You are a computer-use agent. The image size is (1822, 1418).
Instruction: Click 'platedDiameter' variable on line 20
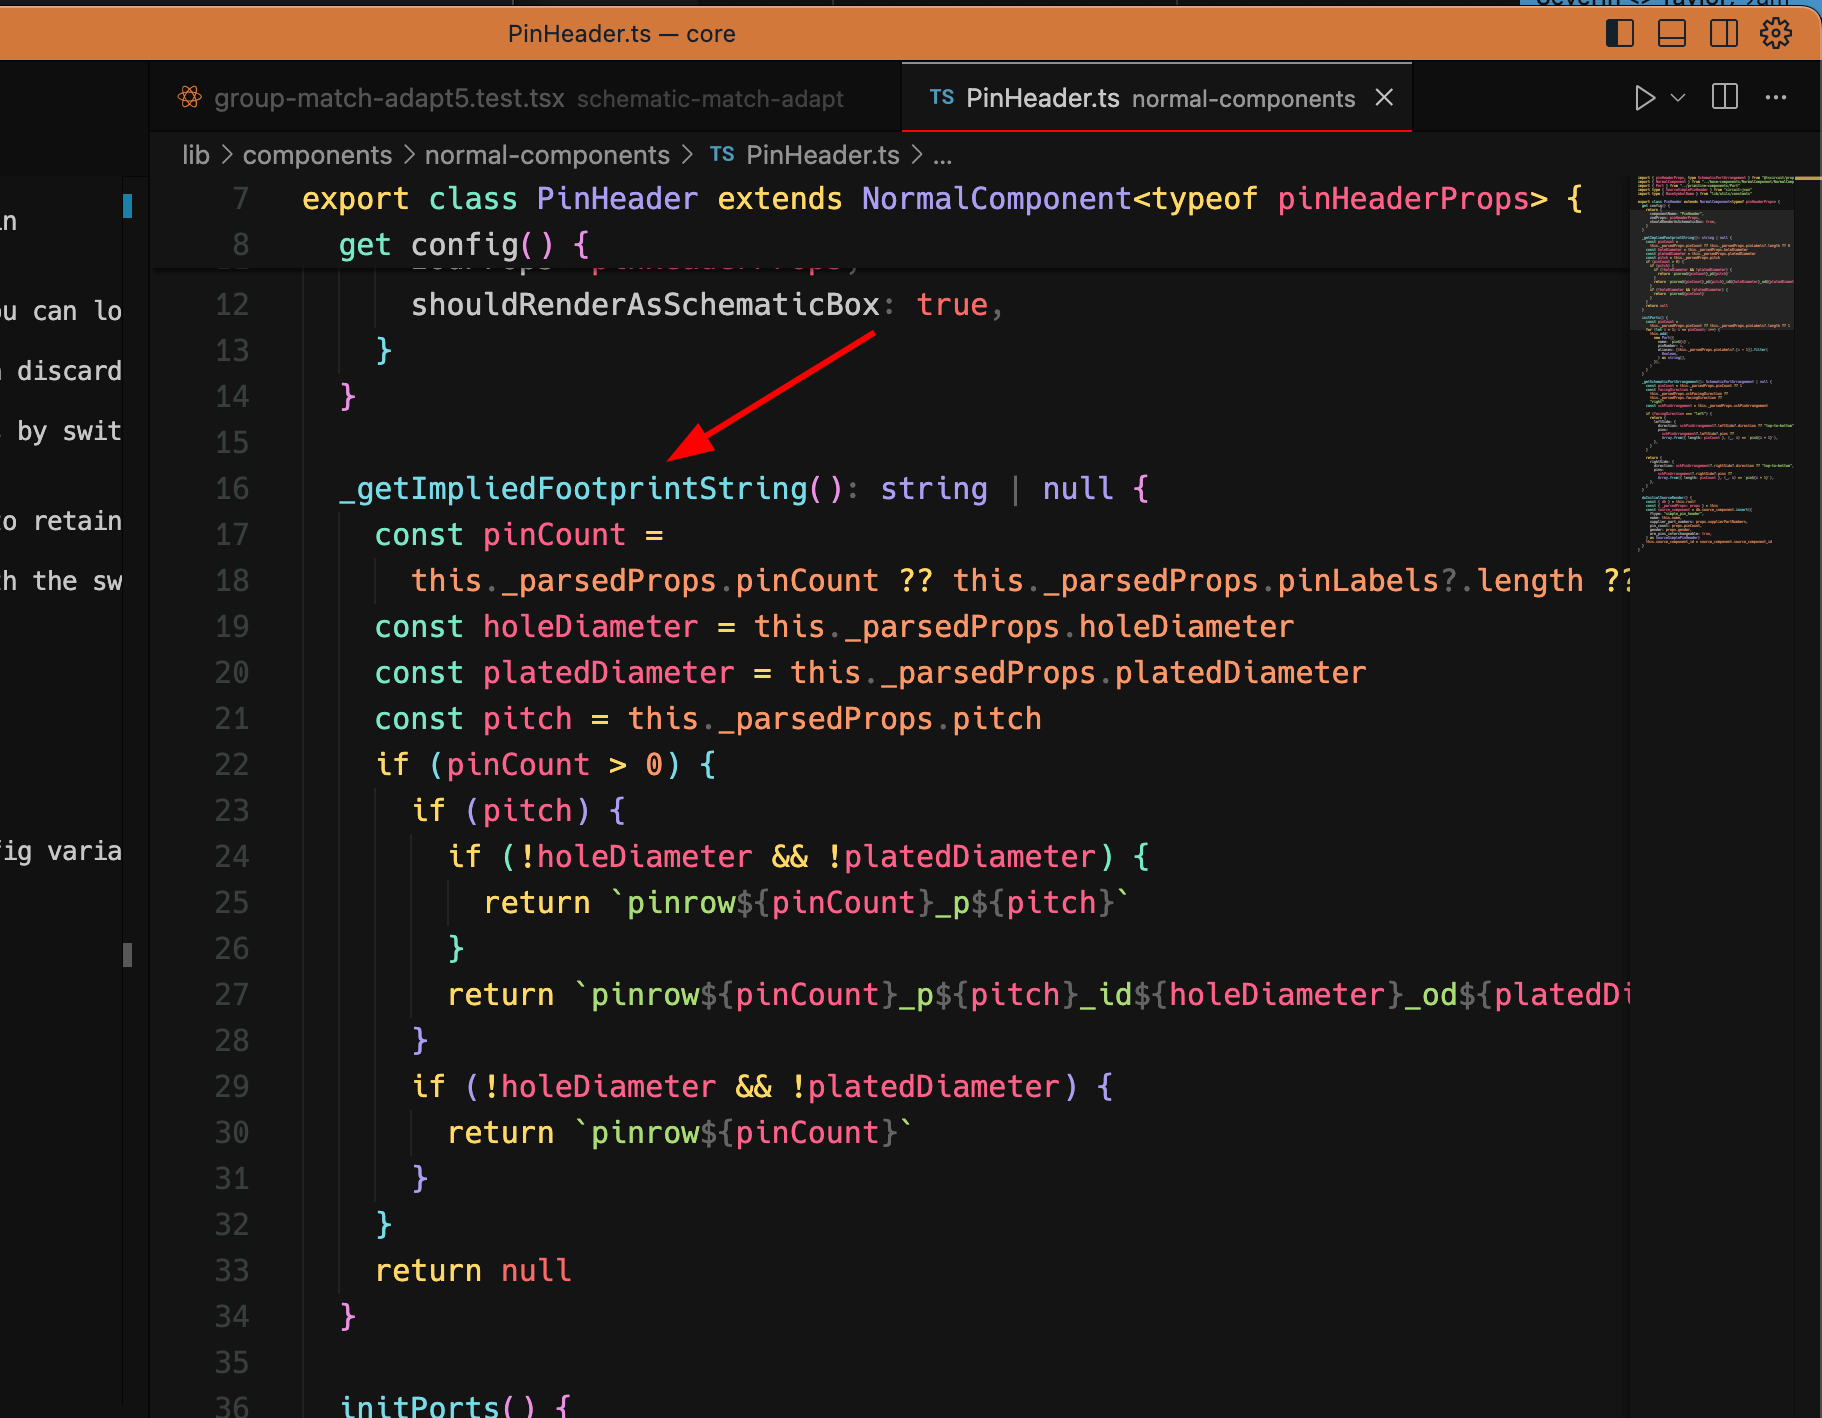point(608,673)
